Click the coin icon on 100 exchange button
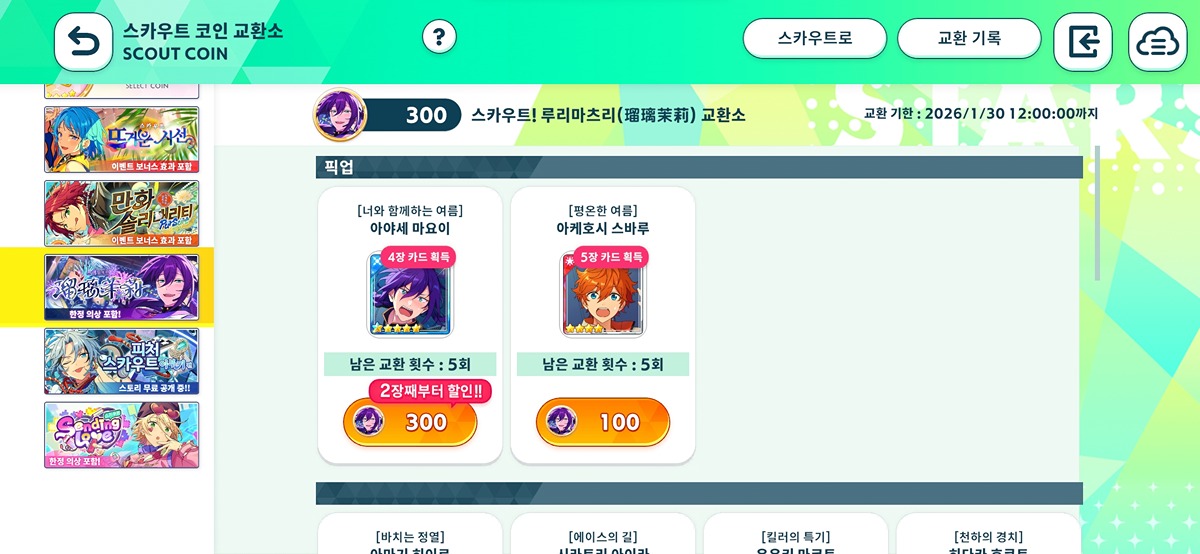The height and width of the screenshot is (554, 1200). pyautogui.click(x=561, y=421)
